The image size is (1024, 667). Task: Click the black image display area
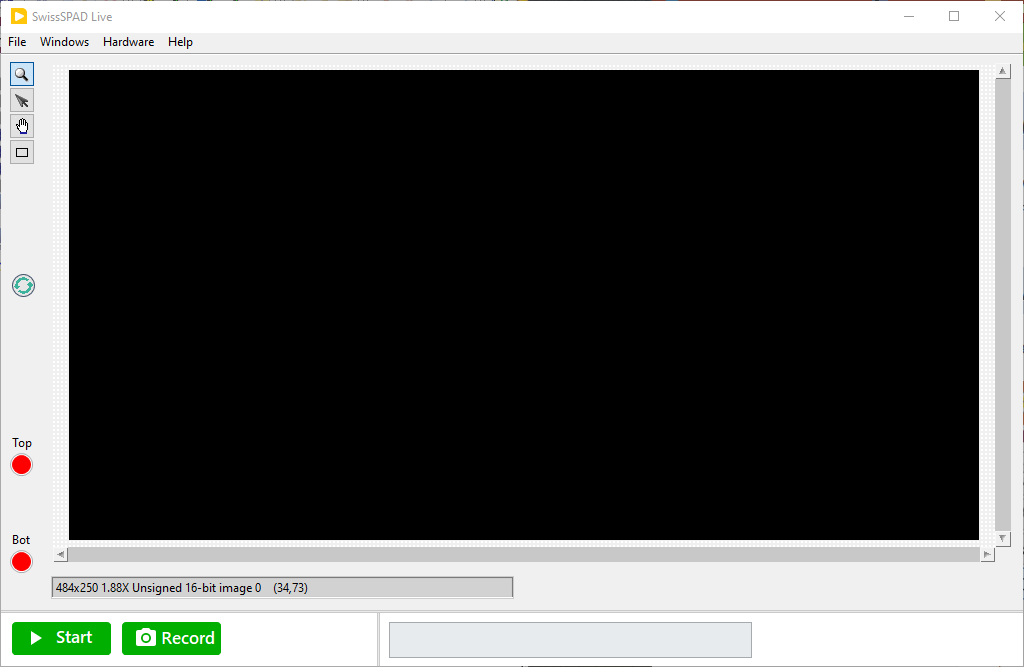pos(524,305)
